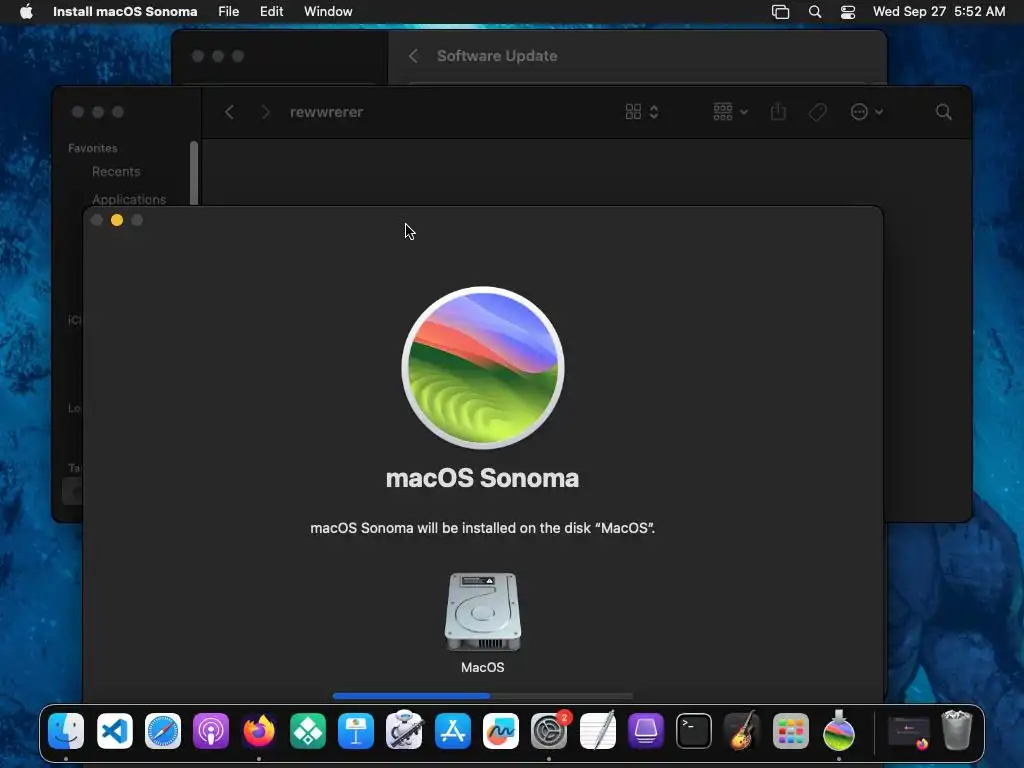
Task: Click the Stage Manager icon in menu bar
Action: point(780,11)
